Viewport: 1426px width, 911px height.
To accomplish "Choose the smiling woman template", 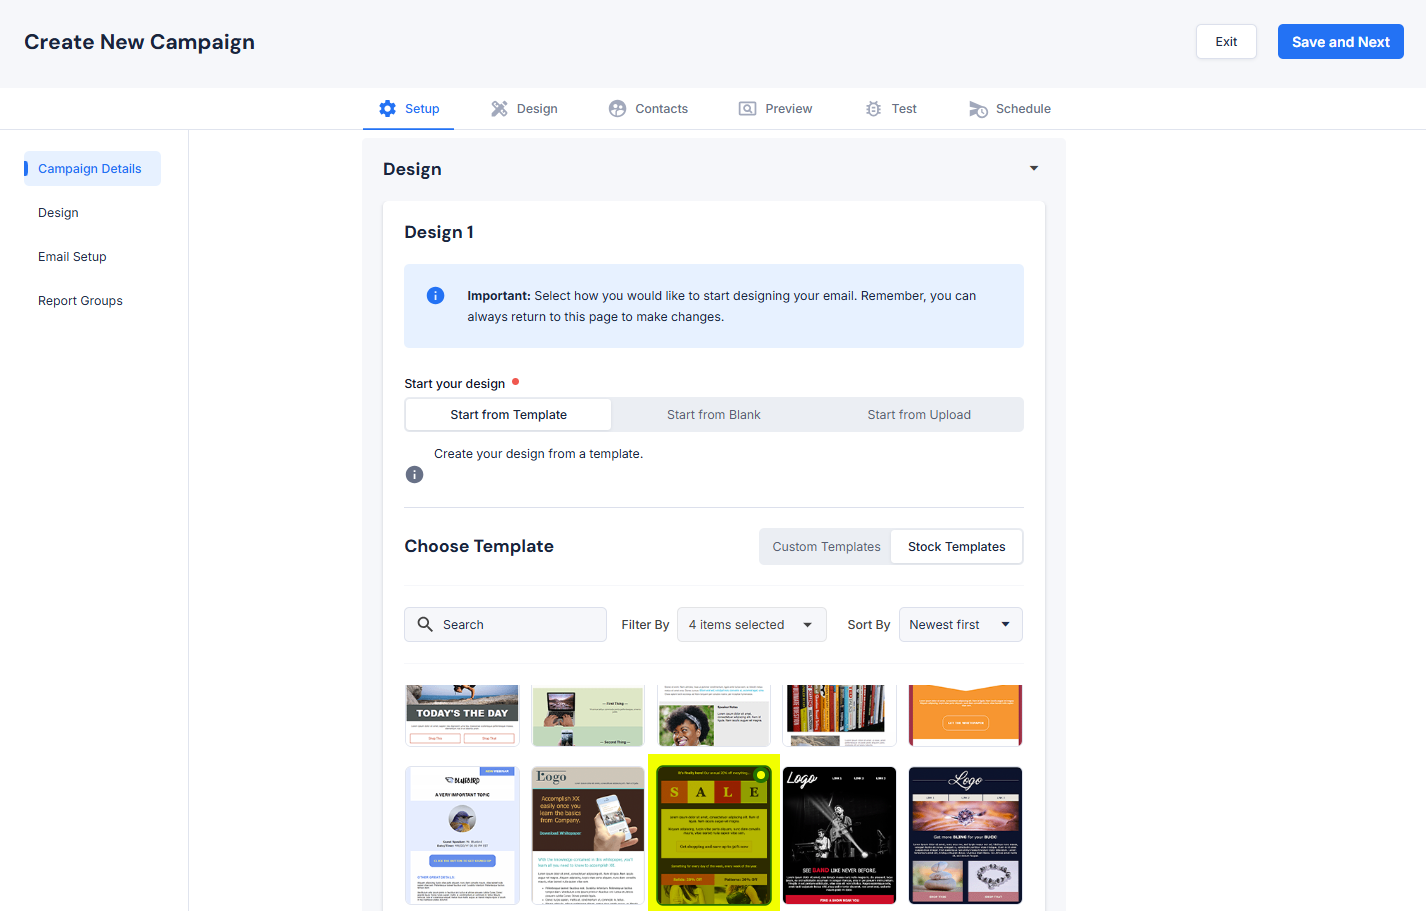I will [x=714, y=715].
